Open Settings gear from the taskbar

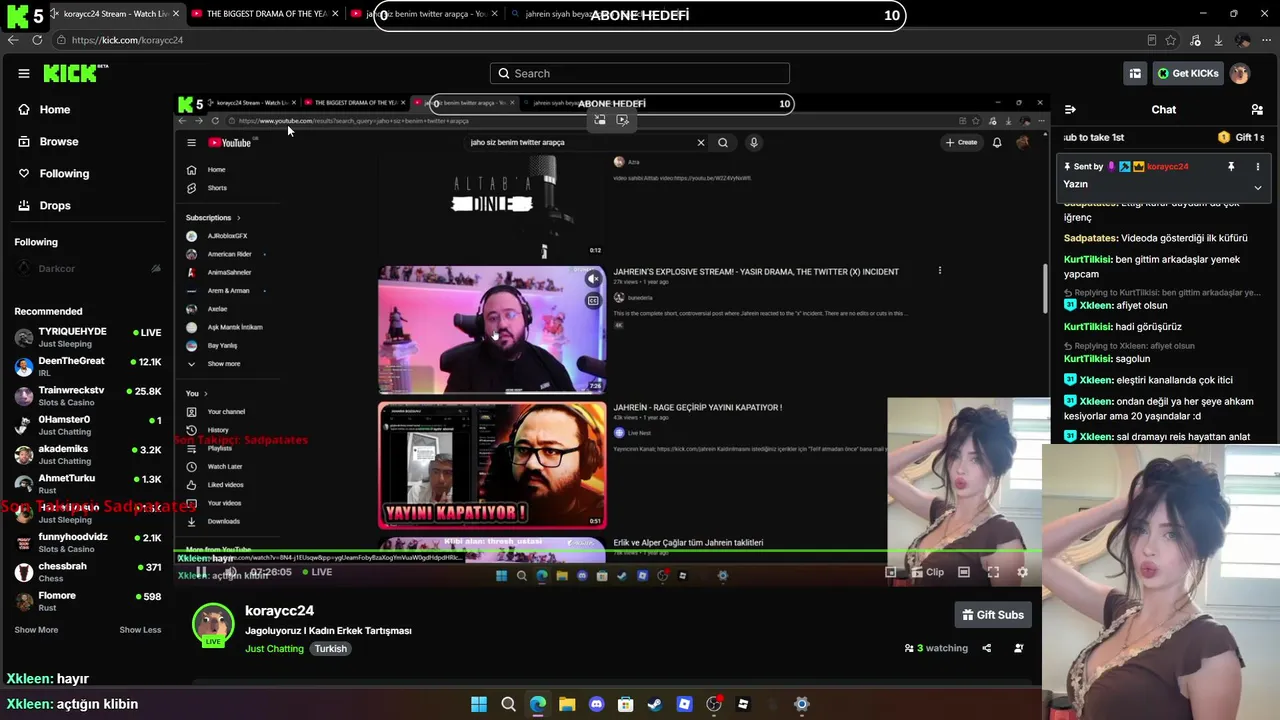[801, 704]
